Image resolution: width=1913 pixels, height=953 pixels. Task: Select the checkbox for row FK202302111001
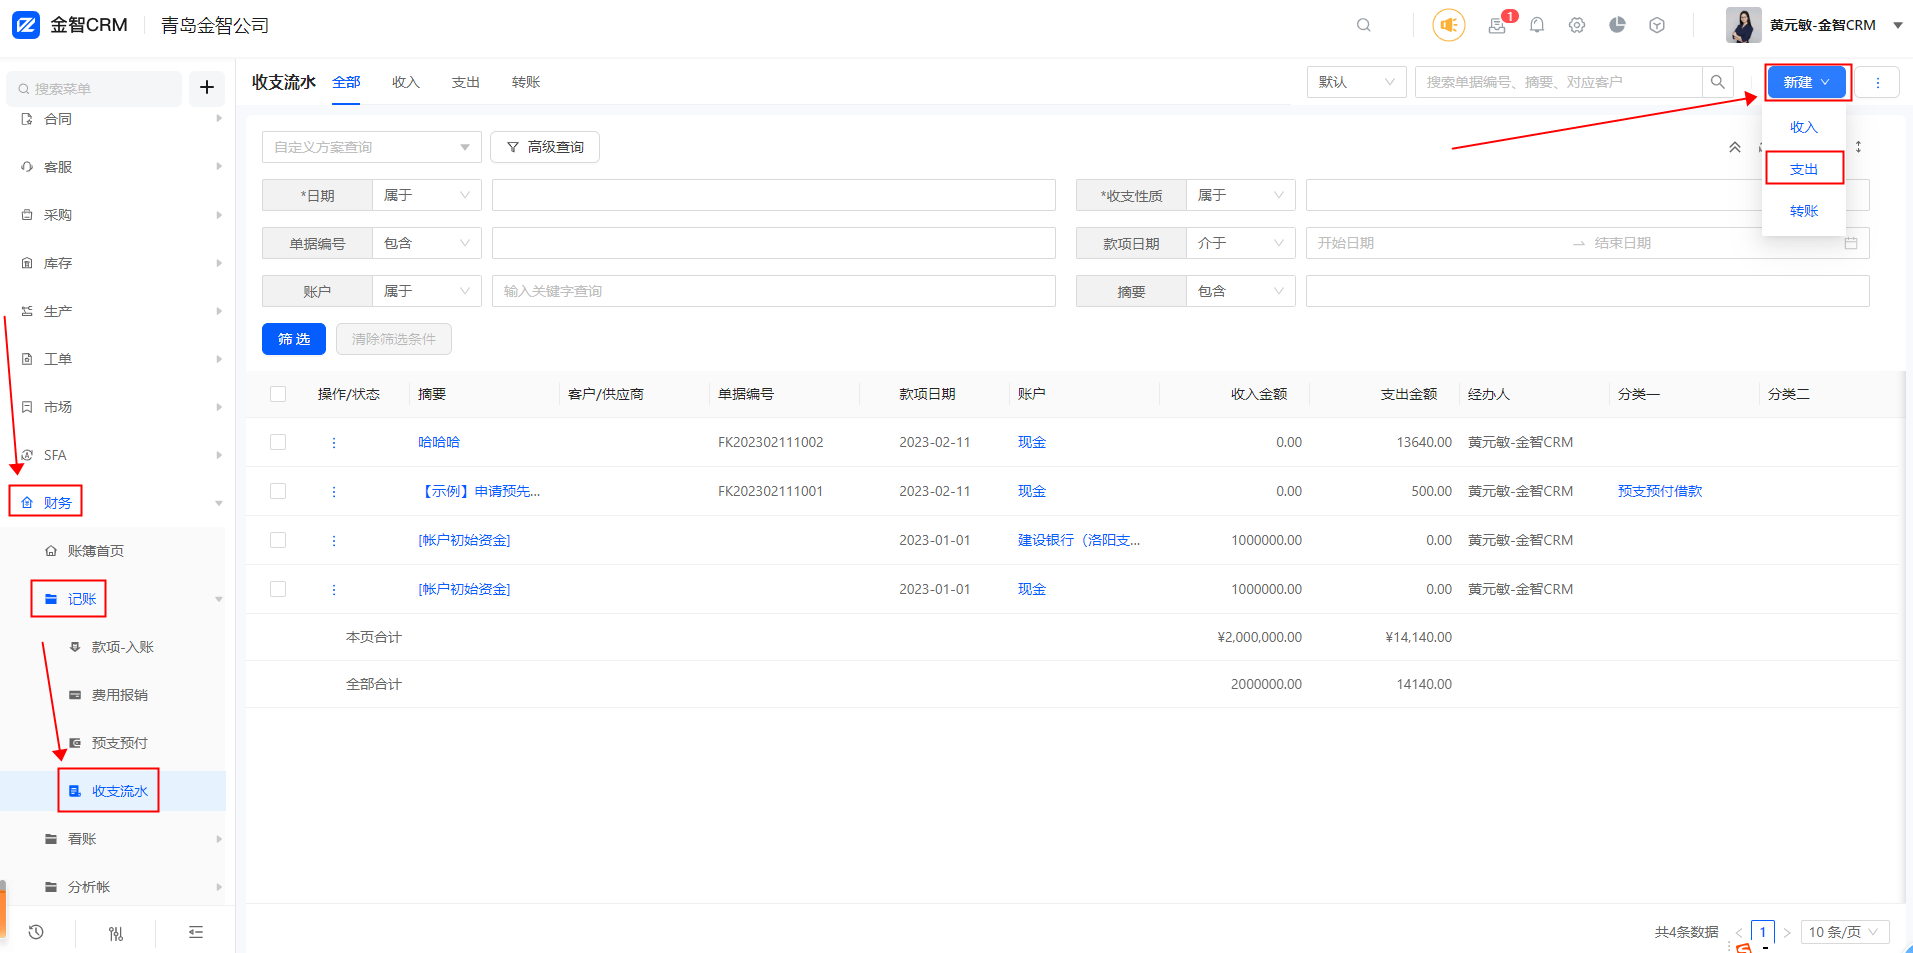pyautogui.click(x=278, y=491)
